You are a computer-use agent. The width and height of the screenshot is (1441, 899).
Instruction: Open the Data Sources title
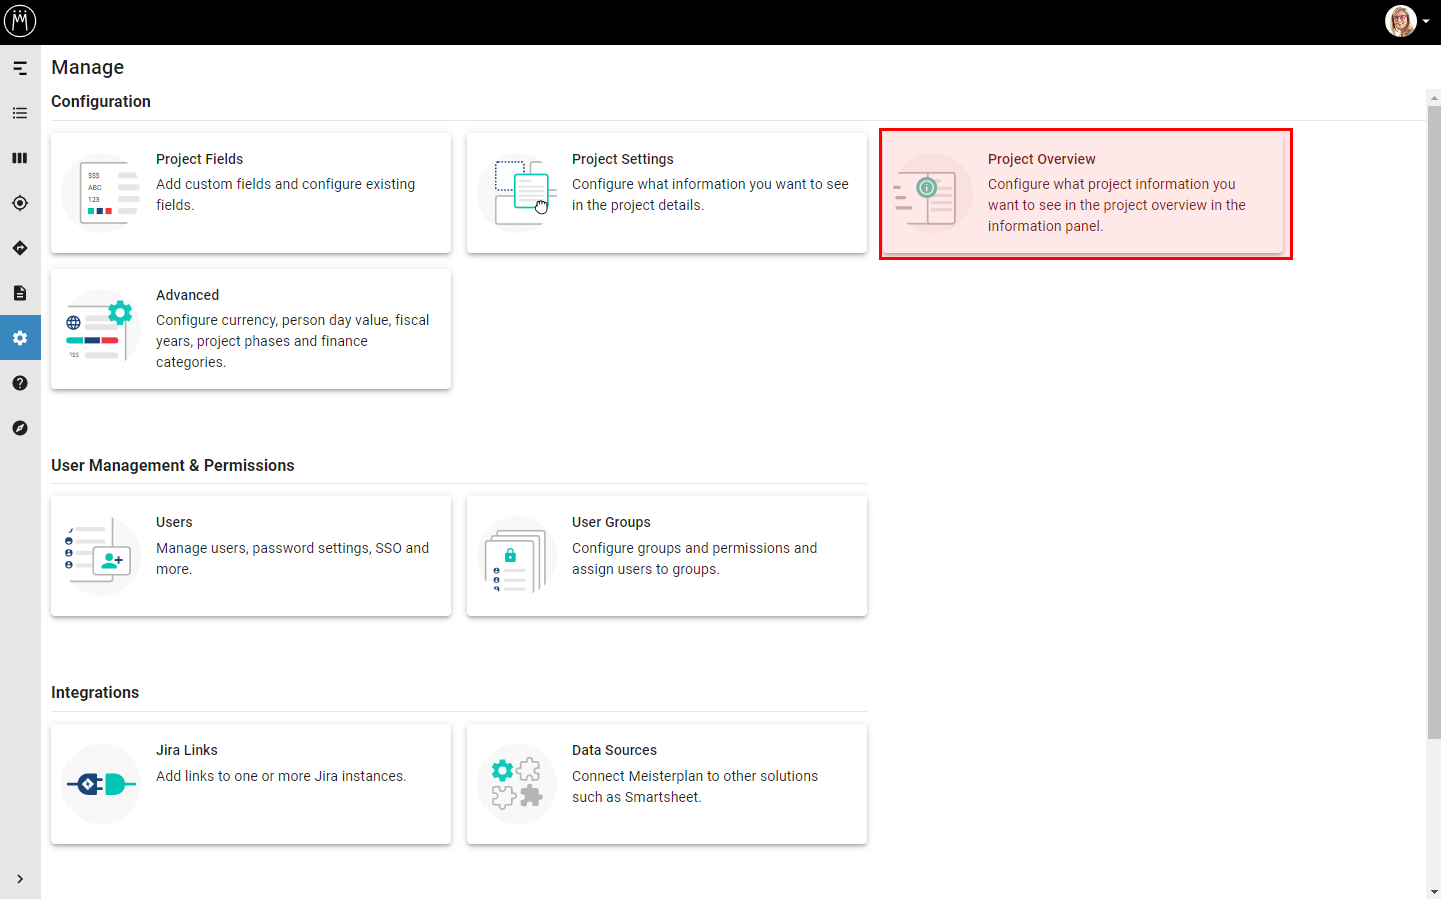(614, 750)
